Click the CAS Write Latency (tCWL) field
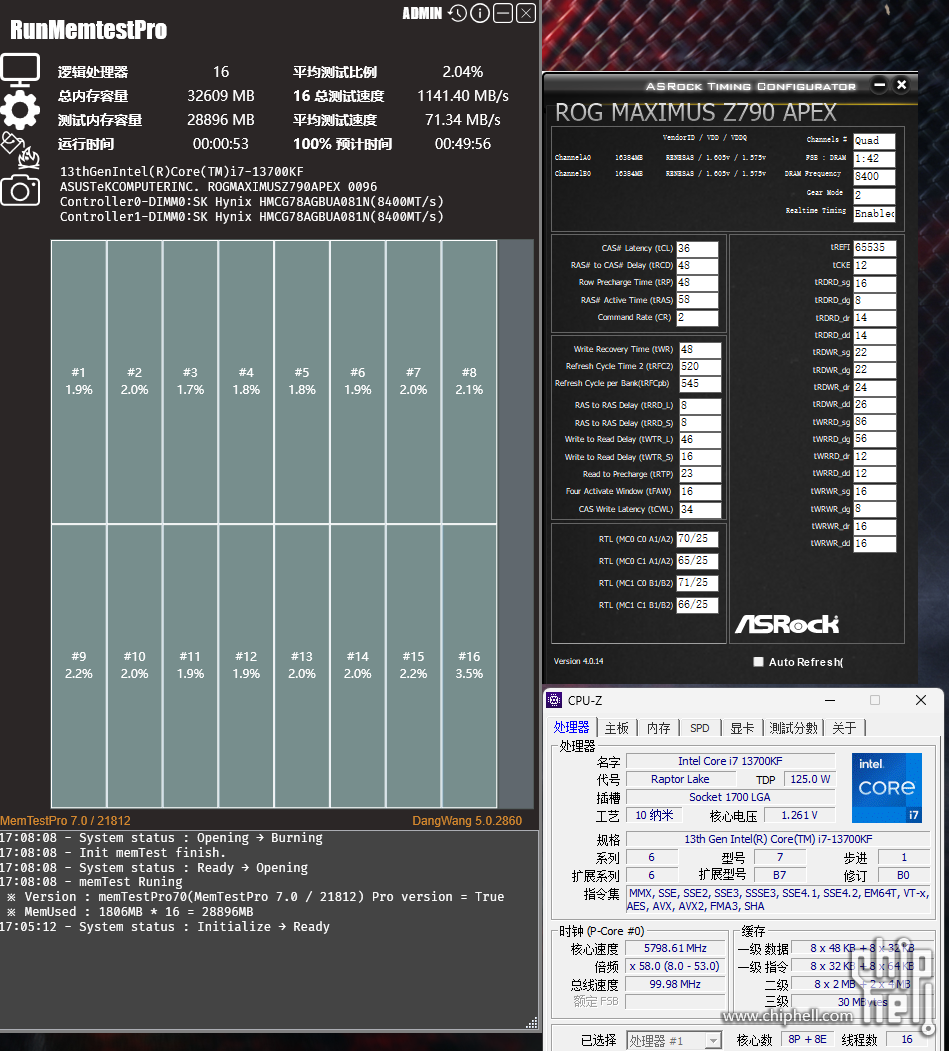 click(x=700, y=509)
